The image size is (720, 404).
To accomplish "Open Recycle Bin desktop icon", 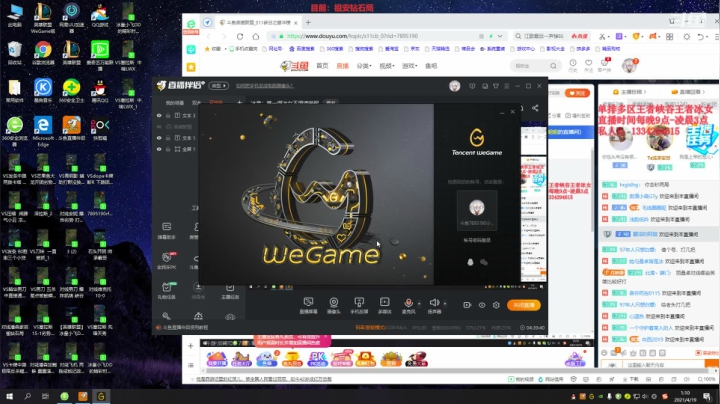I will pyautogui.click(x=15, y=53).
